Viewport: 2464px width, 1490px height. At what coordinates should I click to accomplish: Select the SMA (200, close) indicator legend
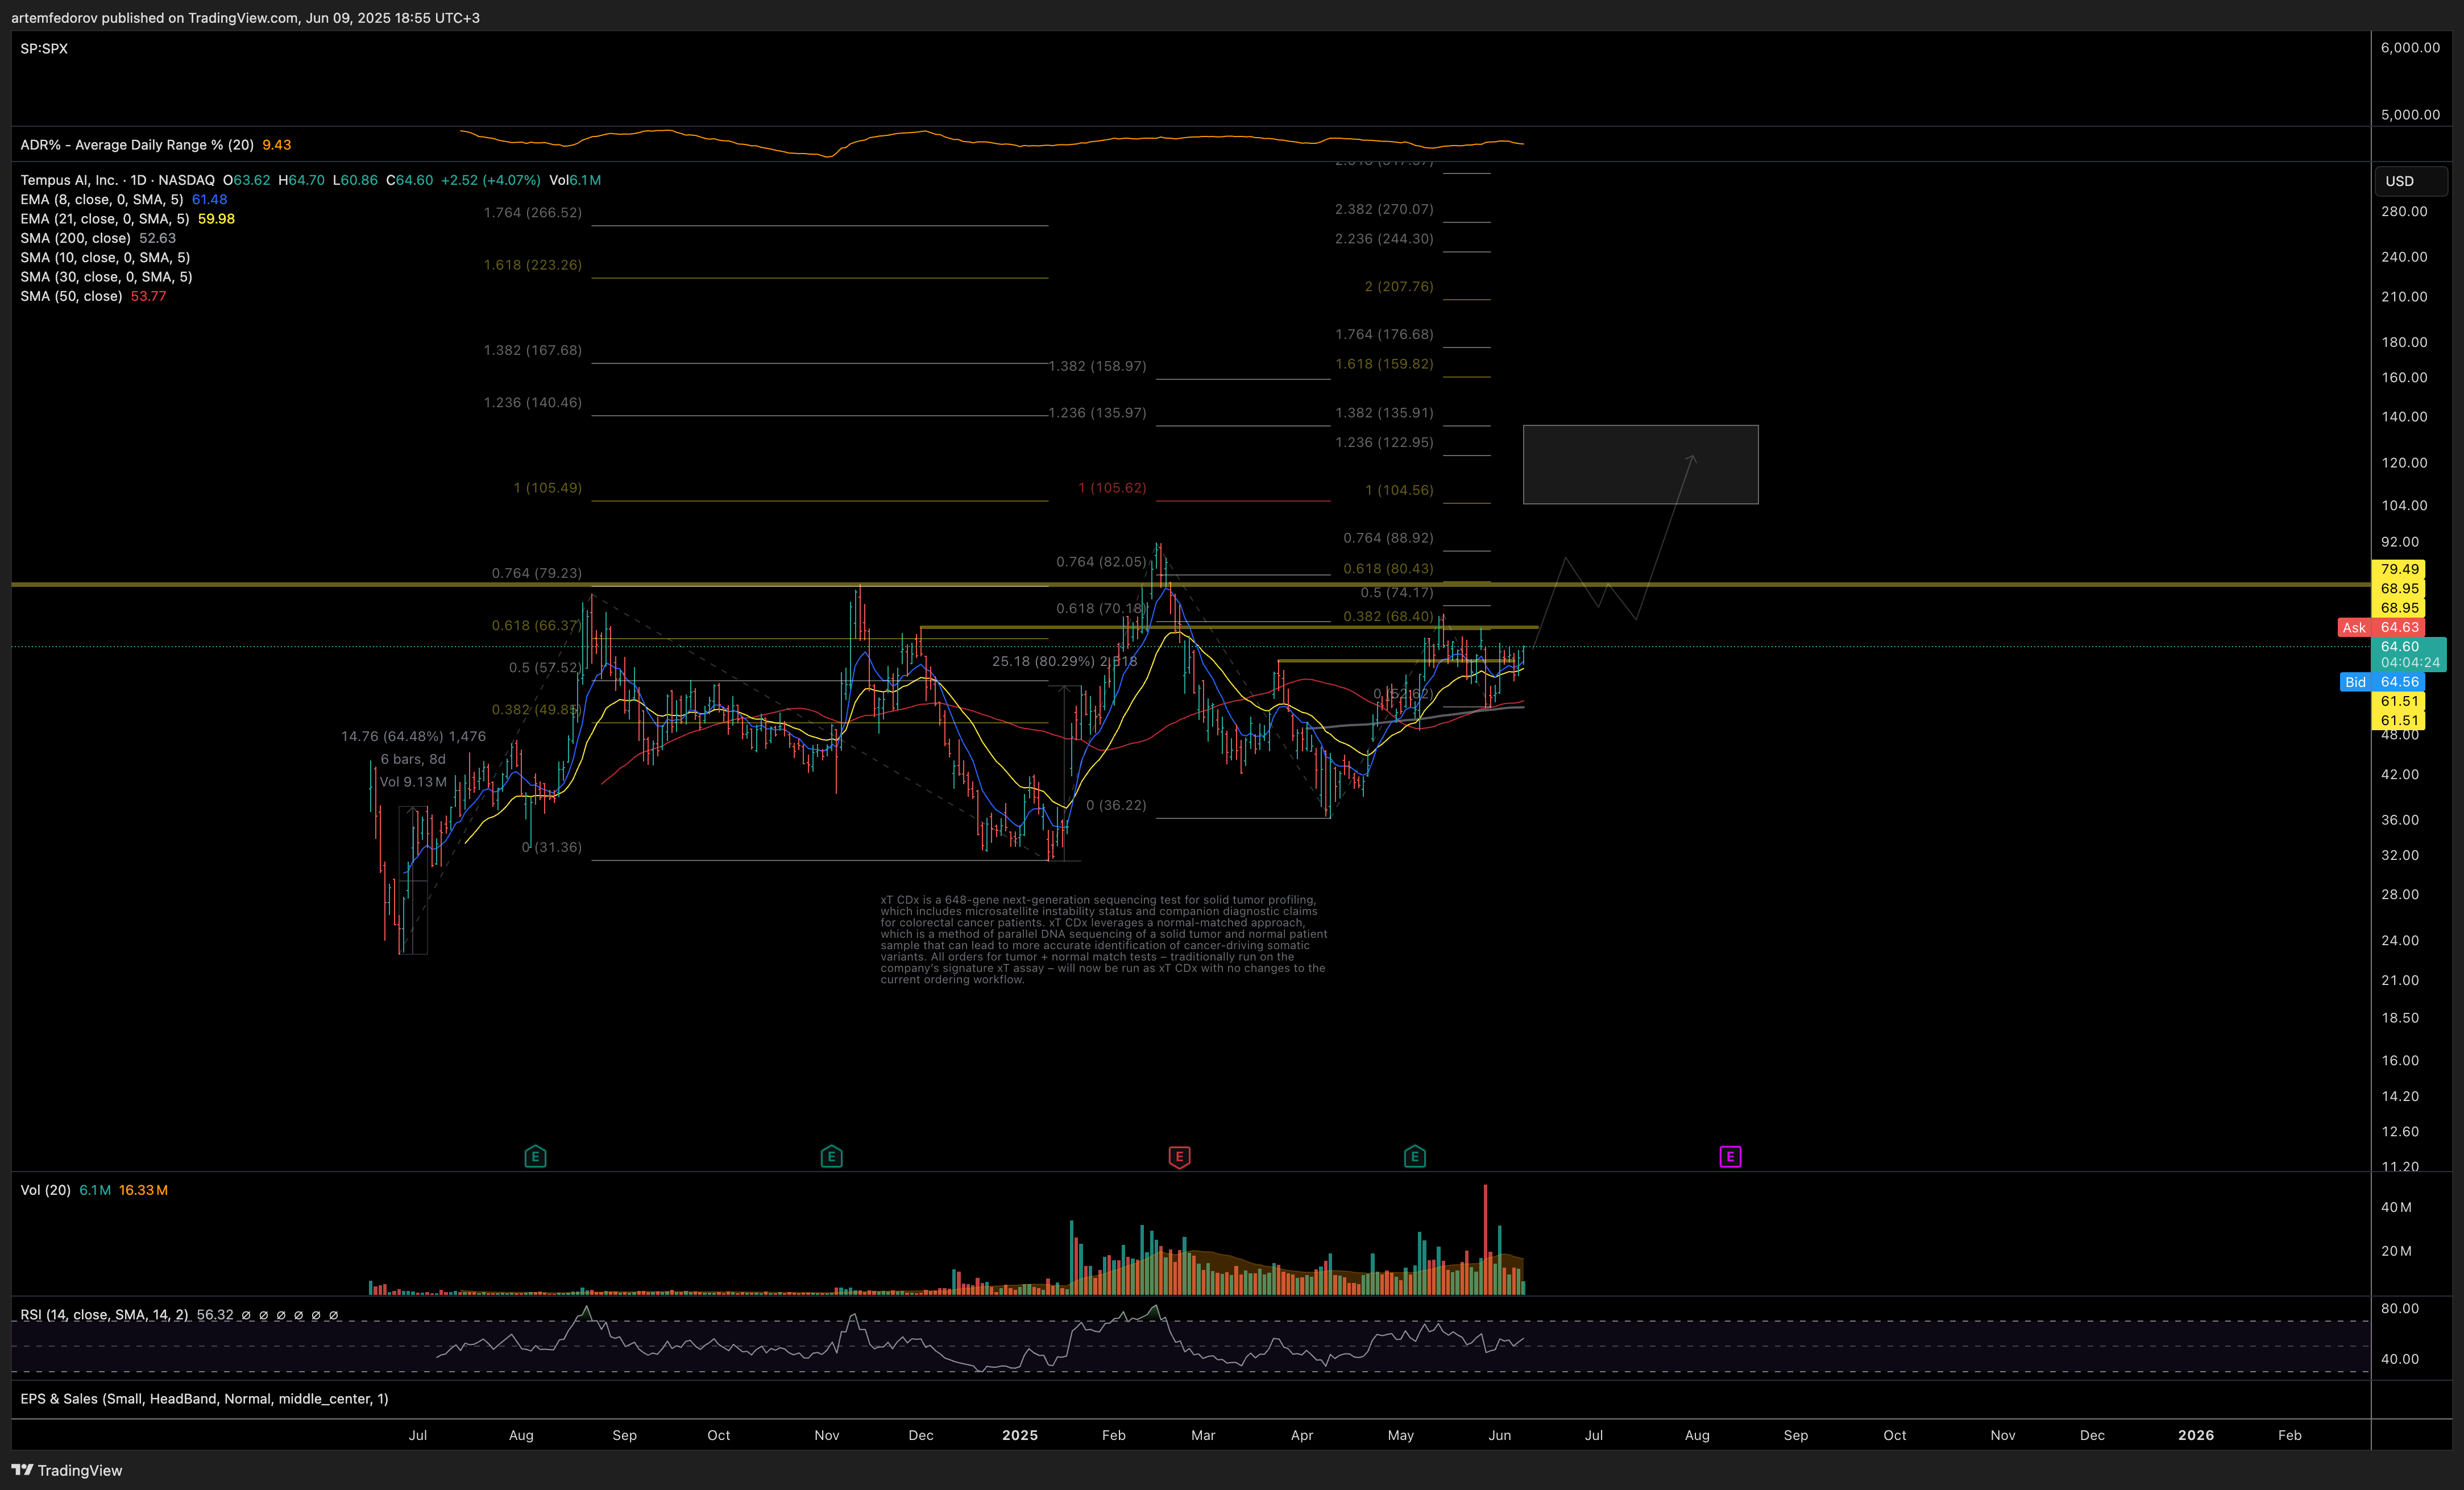point(98,238)
